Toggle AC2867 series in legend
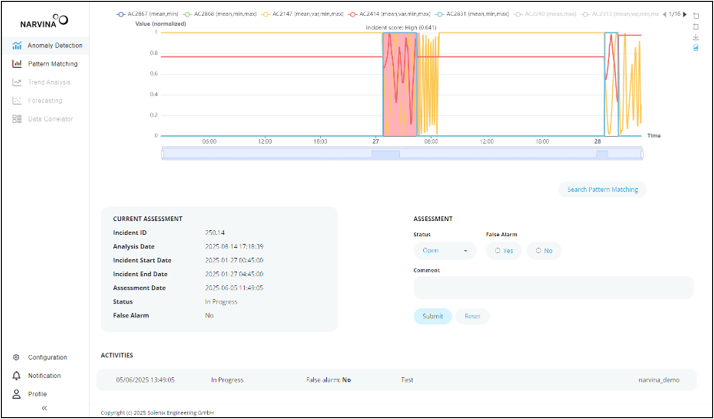Screen dimensions: 714x419 149,15
